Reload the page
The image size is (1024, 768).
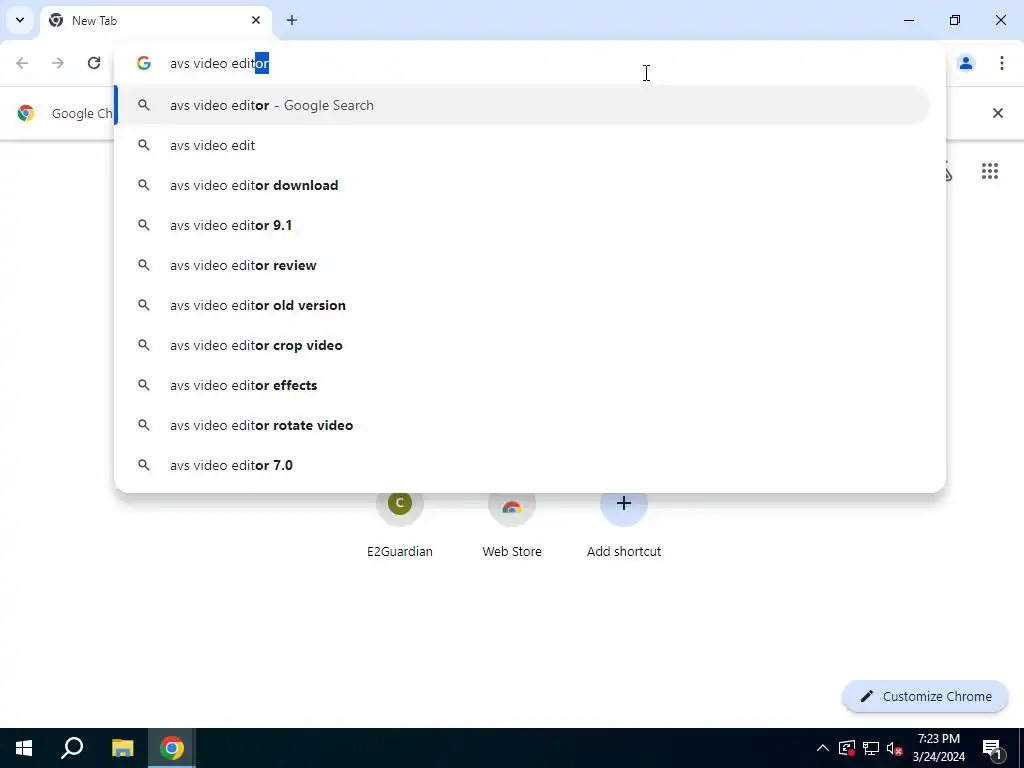(x=94, y=63)
